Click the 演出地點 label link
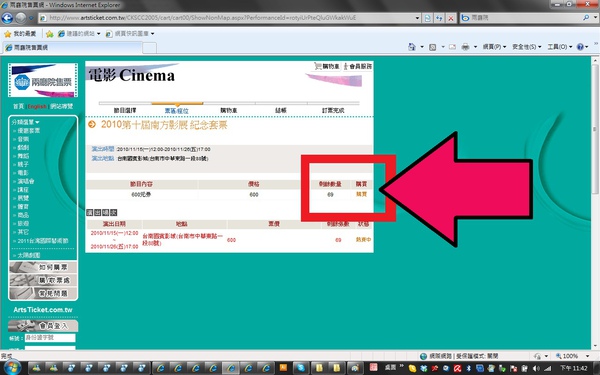 (103, 158)
